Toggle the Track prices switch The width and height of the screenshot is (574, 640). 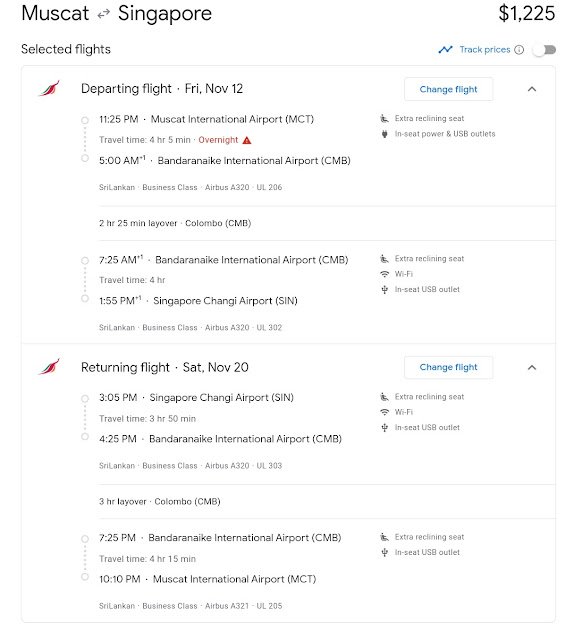tap(545, 50)
